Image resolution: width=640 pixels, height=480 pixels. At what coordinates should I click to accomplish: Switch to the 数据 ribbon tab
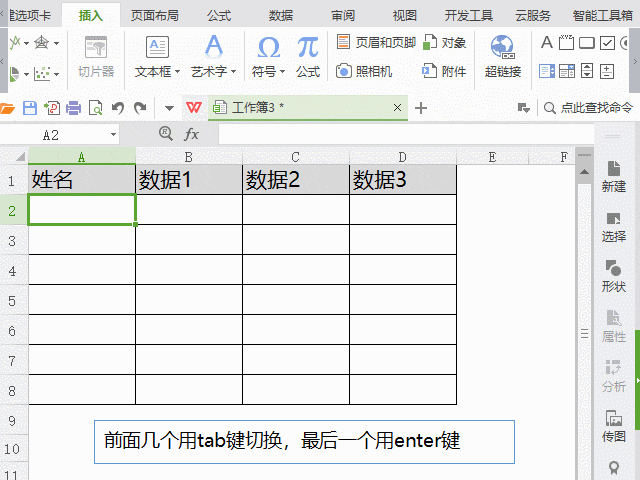click(x=281, y=16)
